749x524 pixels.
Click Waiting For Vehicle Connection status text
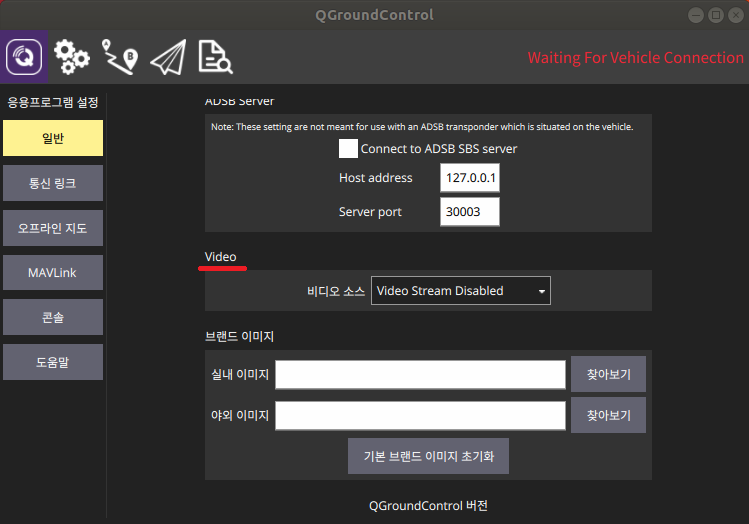[x=635, y=58]
